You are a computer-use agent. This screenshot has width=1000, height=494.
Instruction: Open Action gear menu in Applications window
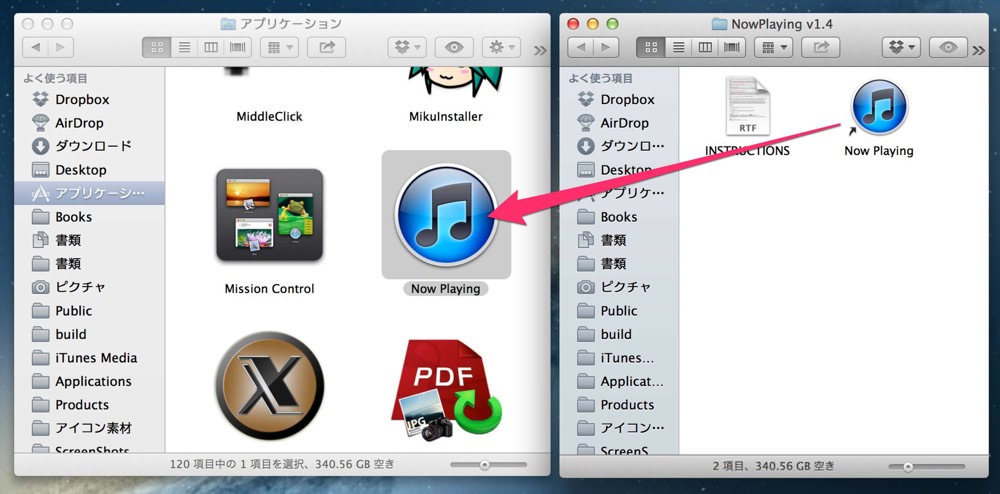click(501, 47)
